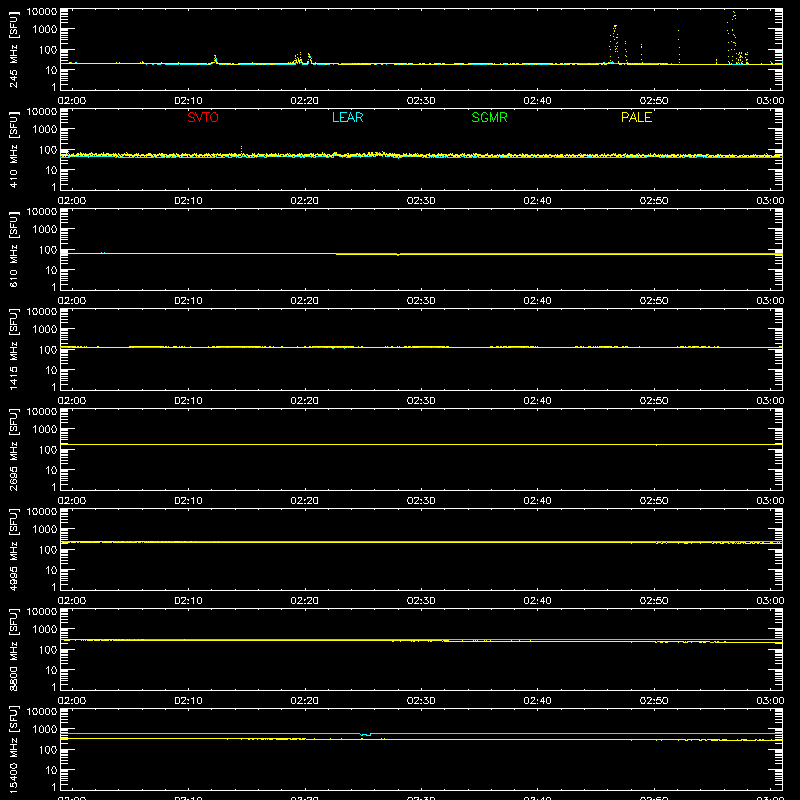Select the '2695 MHz [SFU]' axis title
This screenshot has height=800, width=800.
click(13, 449)
